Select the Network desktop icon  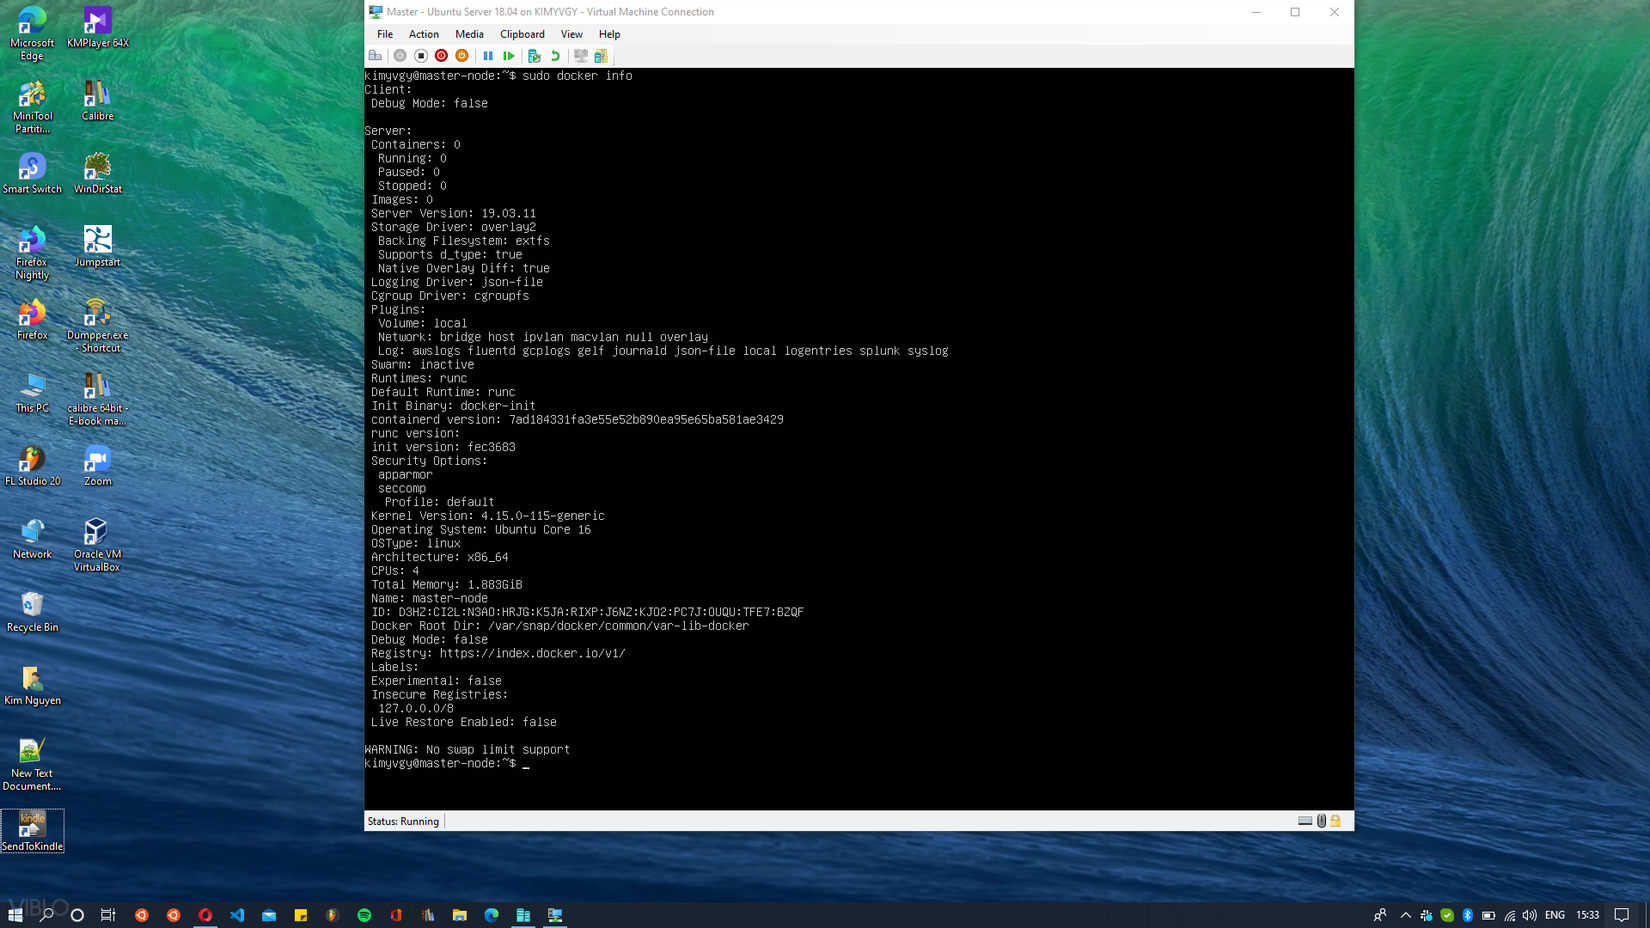32,539
